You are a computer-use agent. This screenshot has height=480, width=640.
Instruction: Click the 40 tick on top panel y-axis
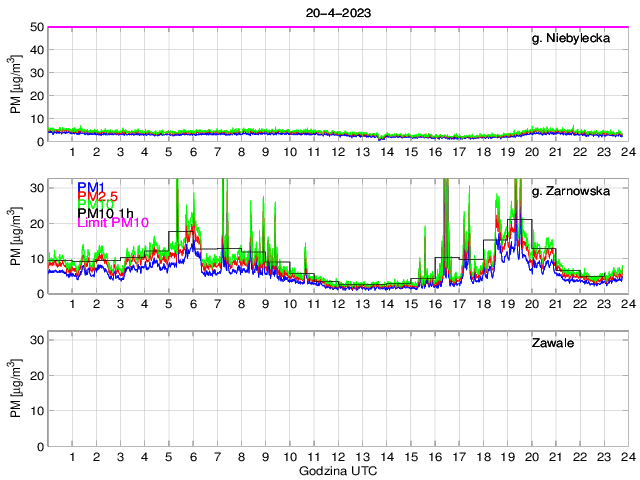pos(36,50)
